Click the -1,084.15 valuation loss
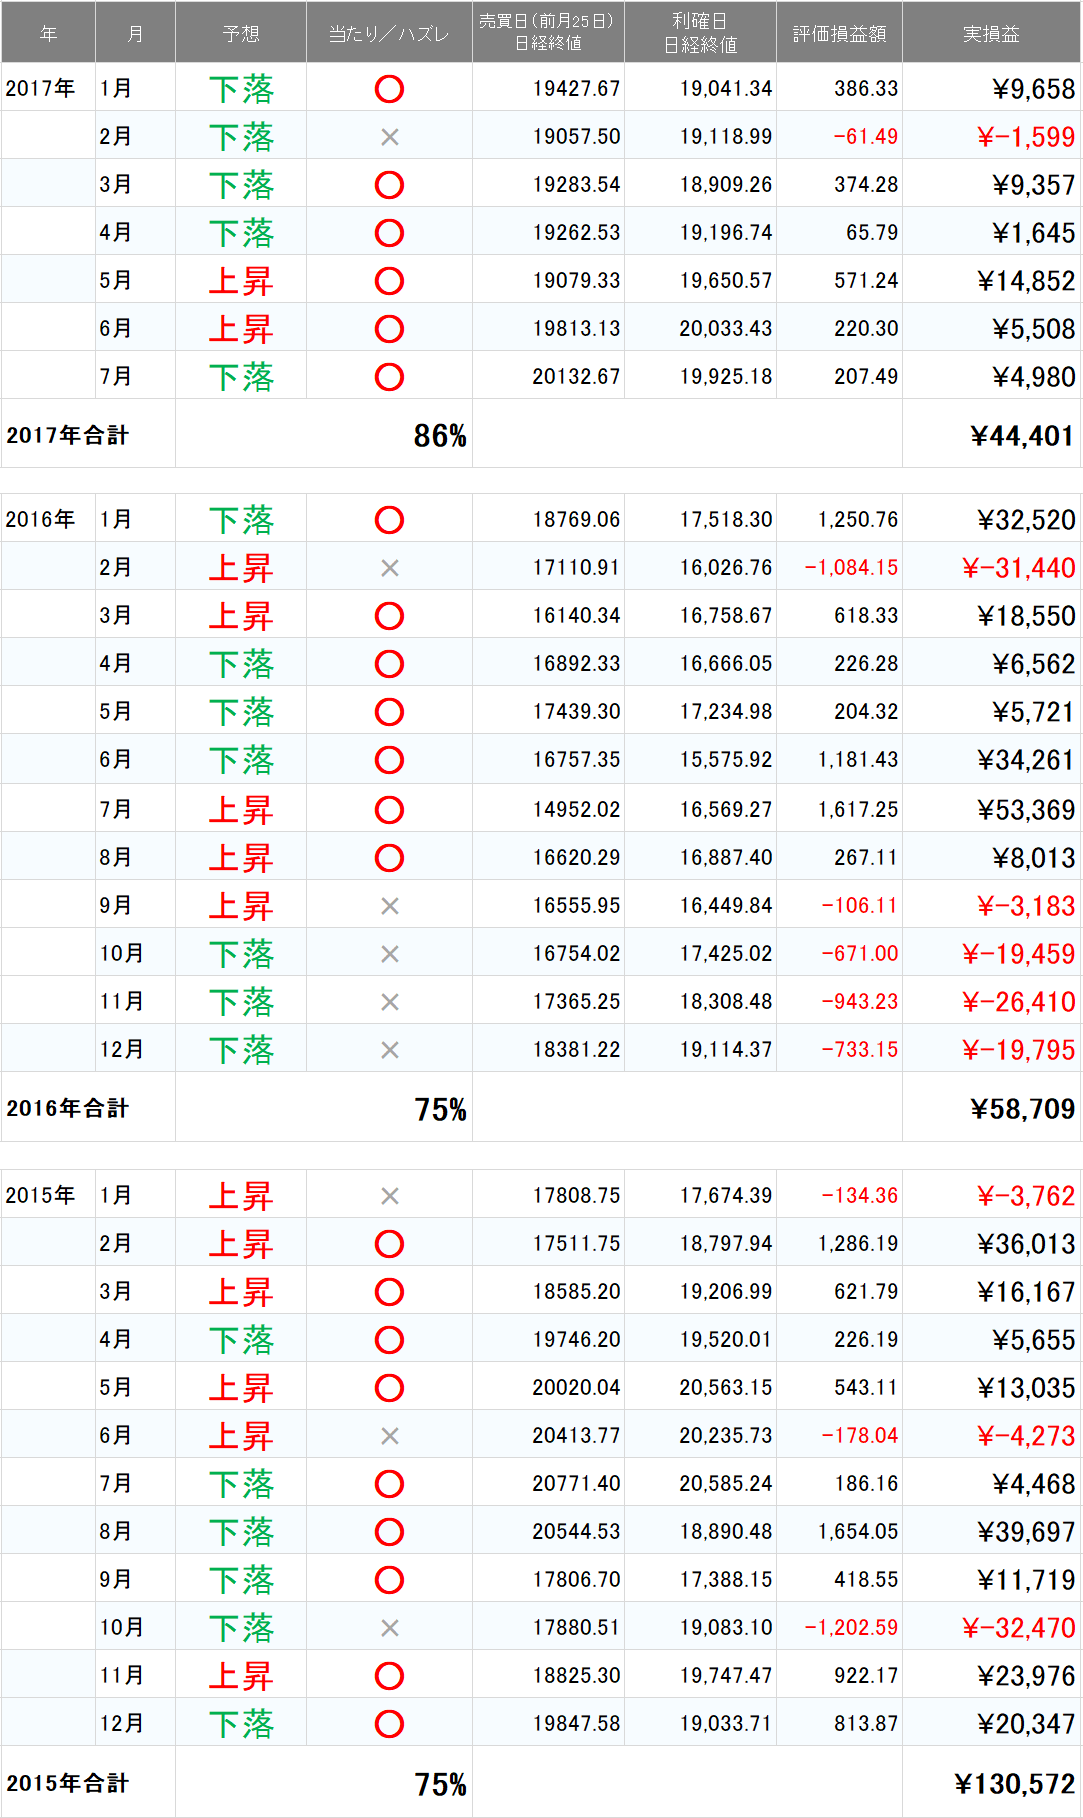Viewport: 1083px width, 1818px height. point(851,568)
